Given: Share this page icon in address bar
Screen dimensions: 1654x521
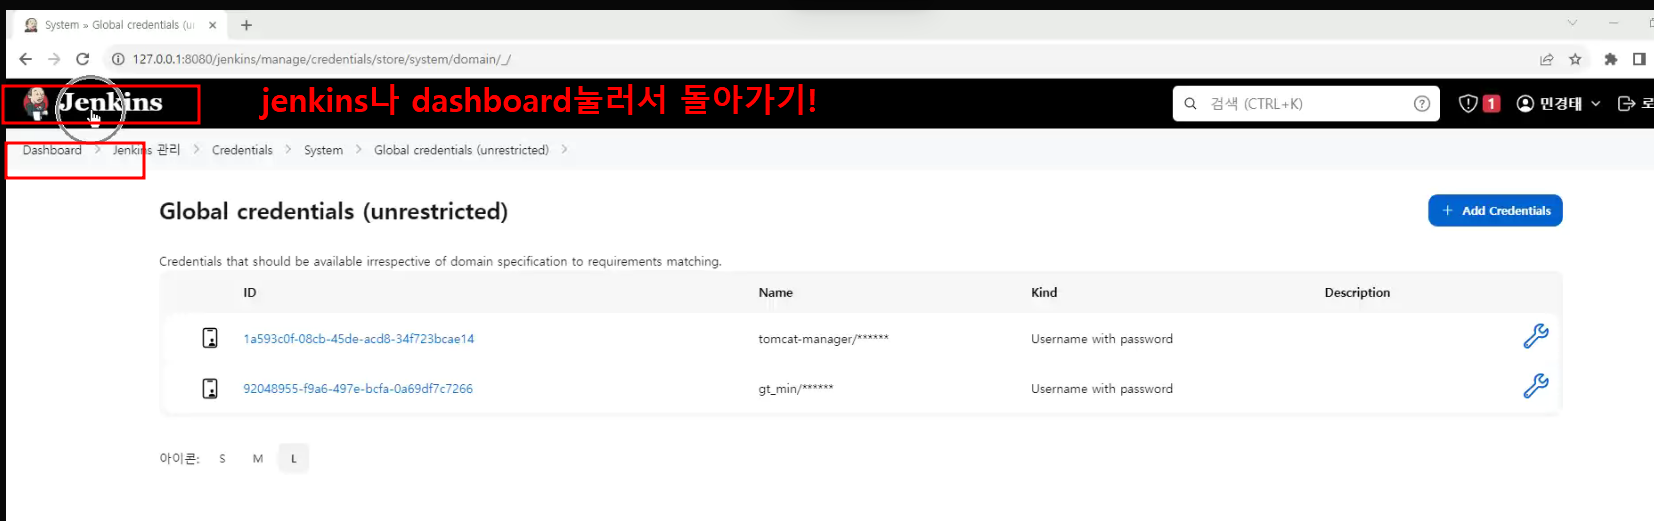Looking at the screenshot, I should point(1547,59).
